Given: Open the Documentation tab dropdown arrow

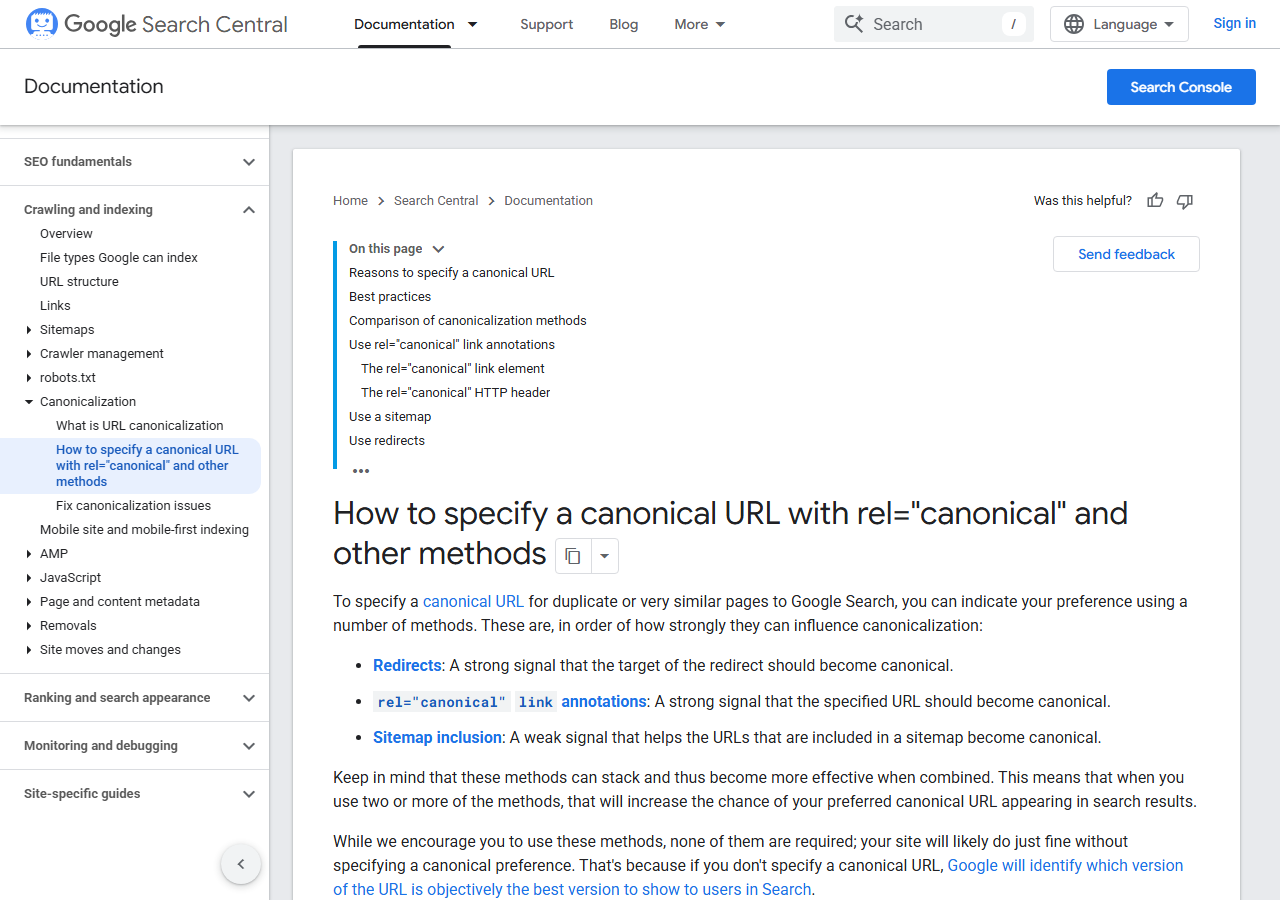Looking at the screenshot, I should tap(473, 24).
